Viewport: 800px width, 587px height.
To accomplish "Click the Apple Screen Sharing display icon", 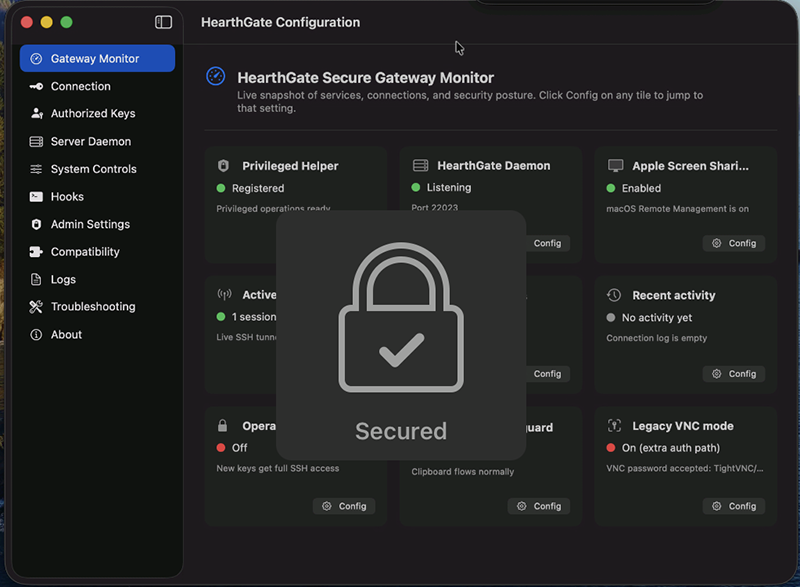I will coord(615,166).
